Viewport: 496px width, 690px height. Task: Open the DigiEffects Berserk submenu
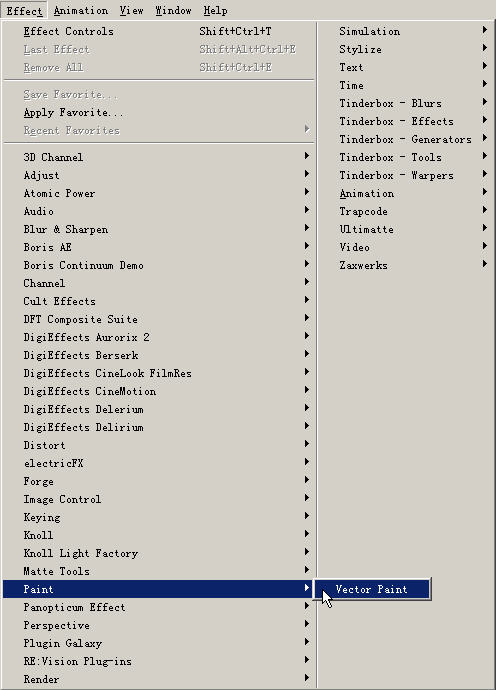click(158, 355)
